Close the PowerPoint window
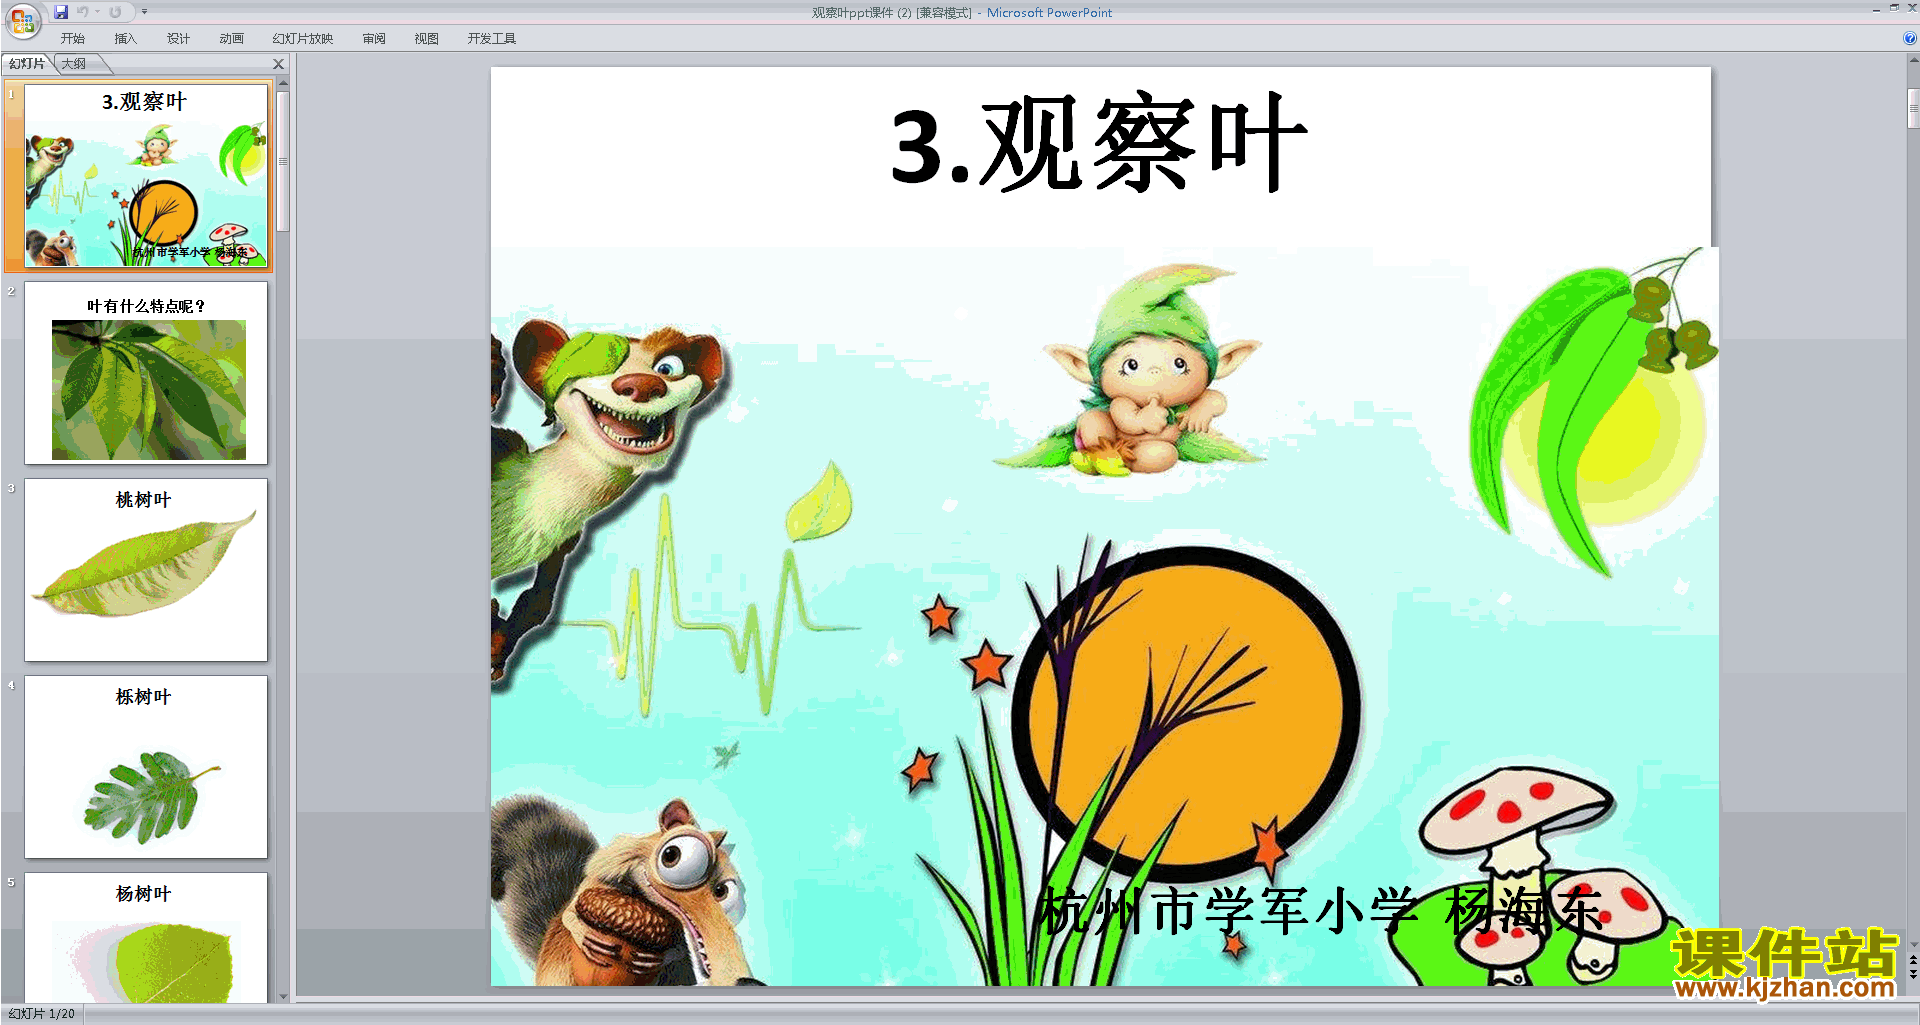 (1912, 8)
